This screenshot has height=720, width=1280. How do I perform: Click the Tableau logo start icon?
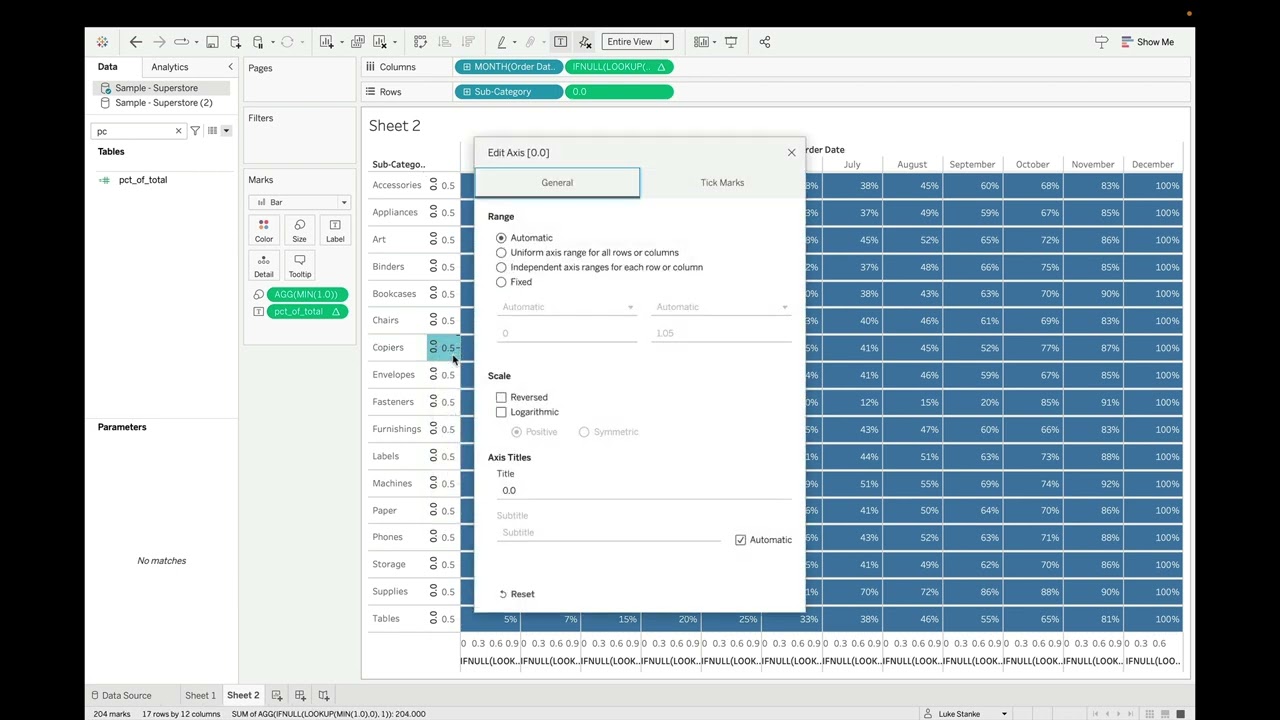pos(102,42)
